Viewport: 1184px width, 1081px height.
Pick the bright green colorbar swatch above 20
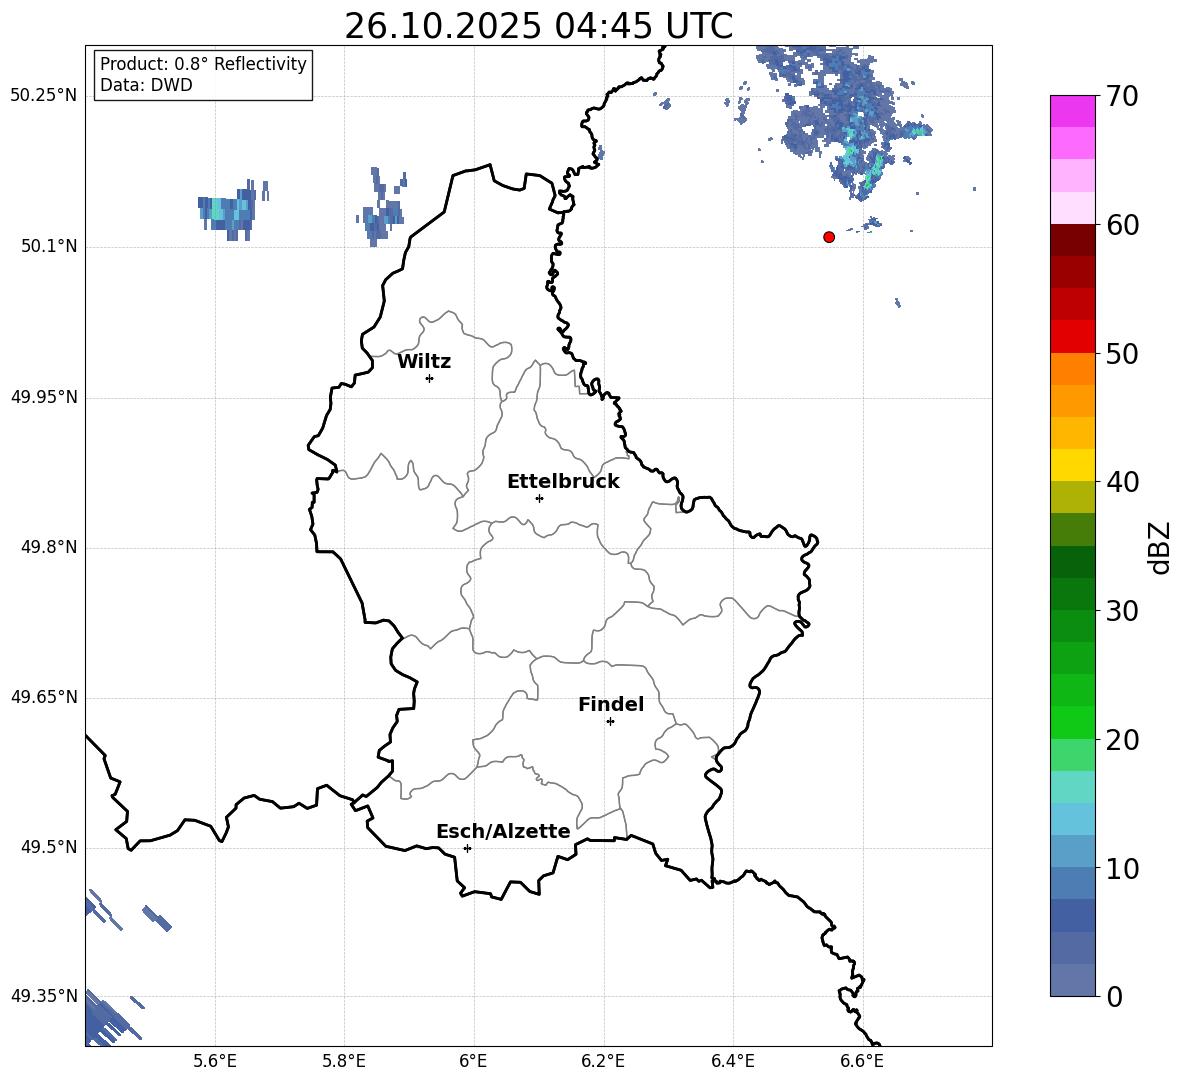(1072, 722)
